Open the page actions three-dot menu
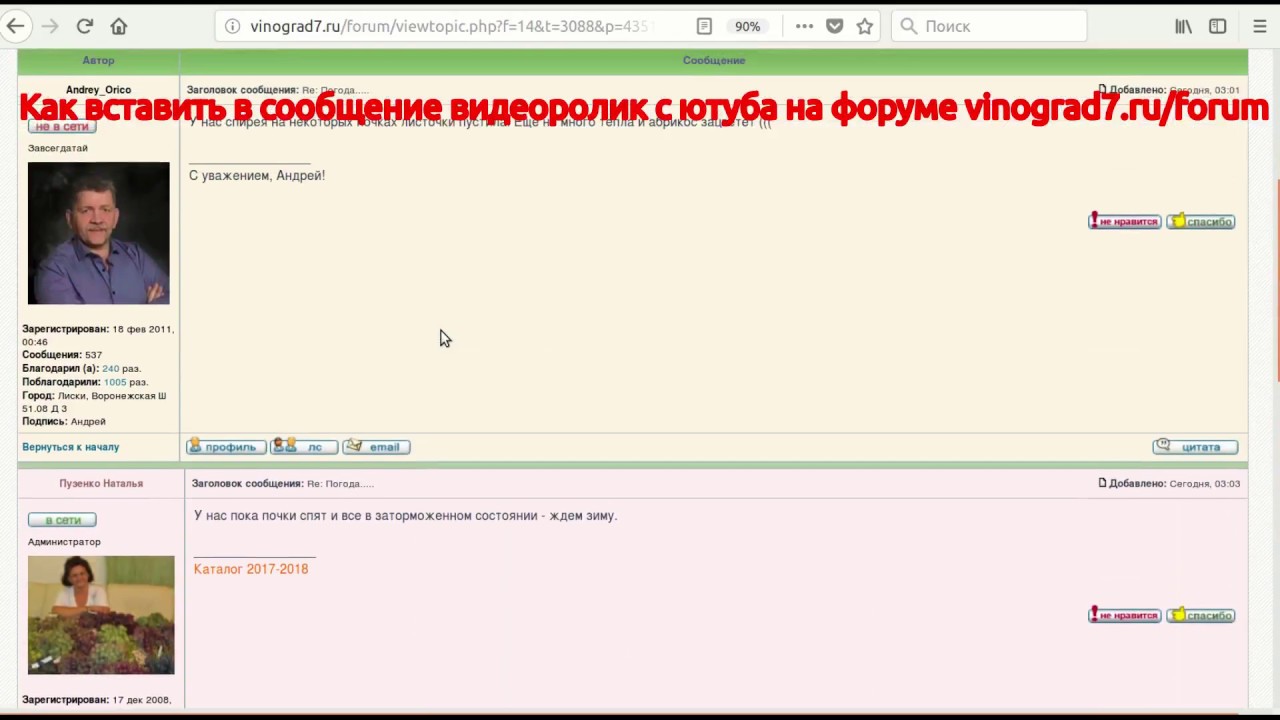Viewport: 1280px width, 720px height. point(804,27)
